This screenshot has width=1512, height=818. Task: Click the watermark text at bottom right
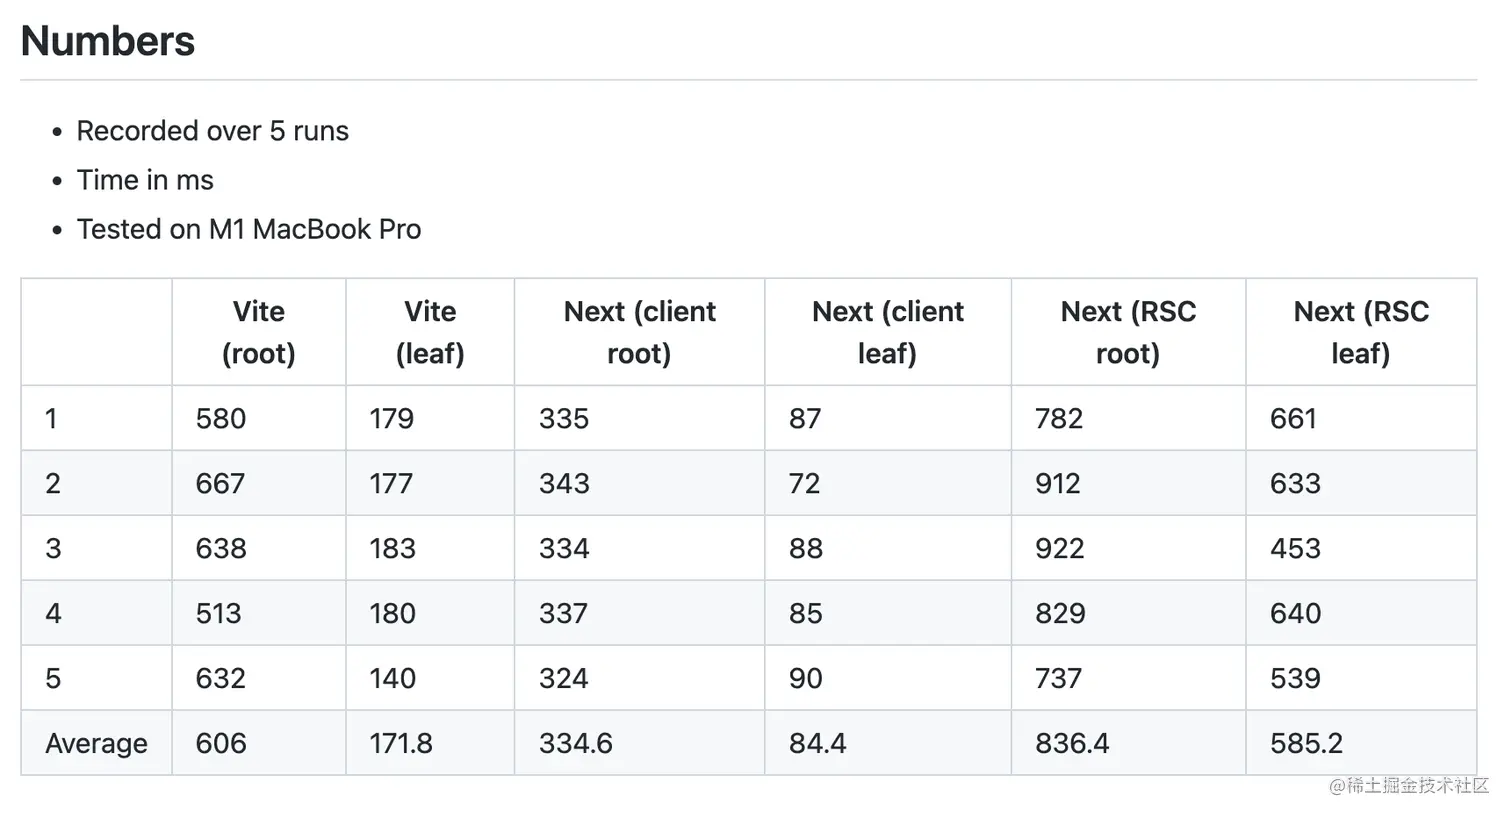point(1408,786)
